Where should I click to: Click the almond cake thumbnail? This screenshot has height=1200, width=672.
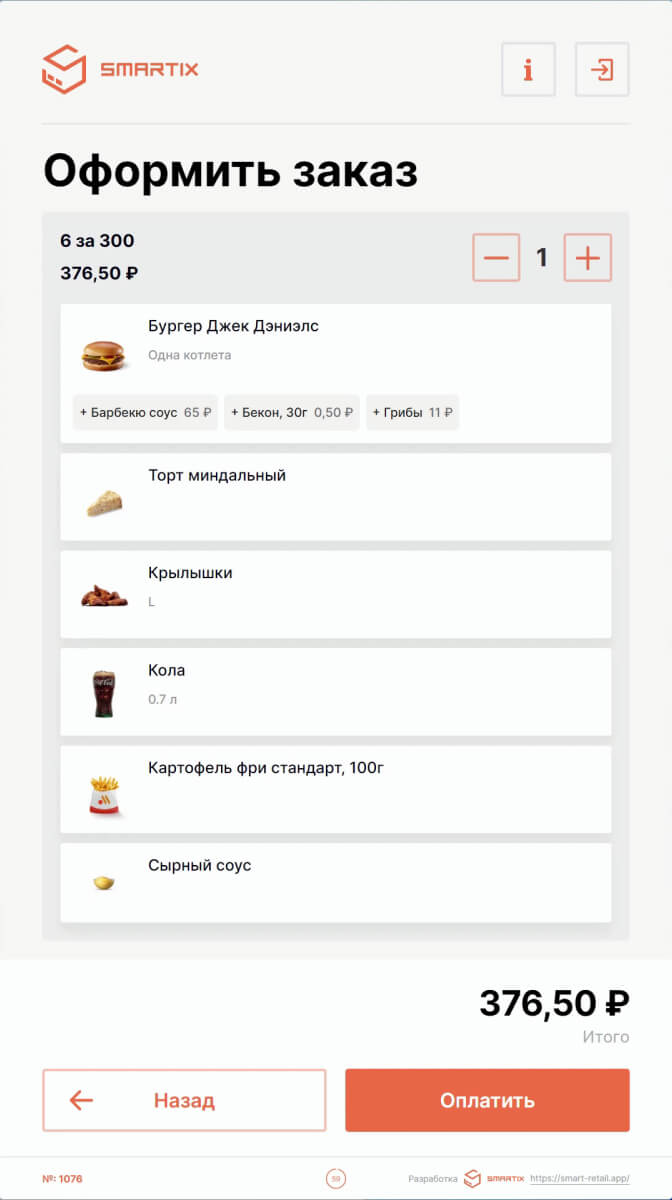pos(104,503)
